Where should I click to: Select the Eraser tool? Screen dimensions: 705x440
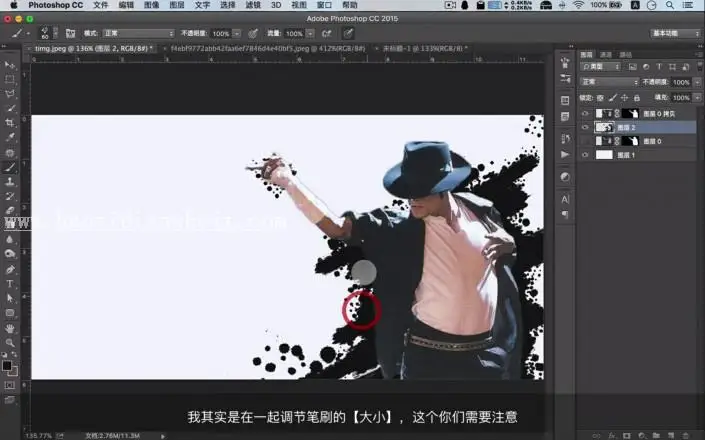(x=9, y=210)
